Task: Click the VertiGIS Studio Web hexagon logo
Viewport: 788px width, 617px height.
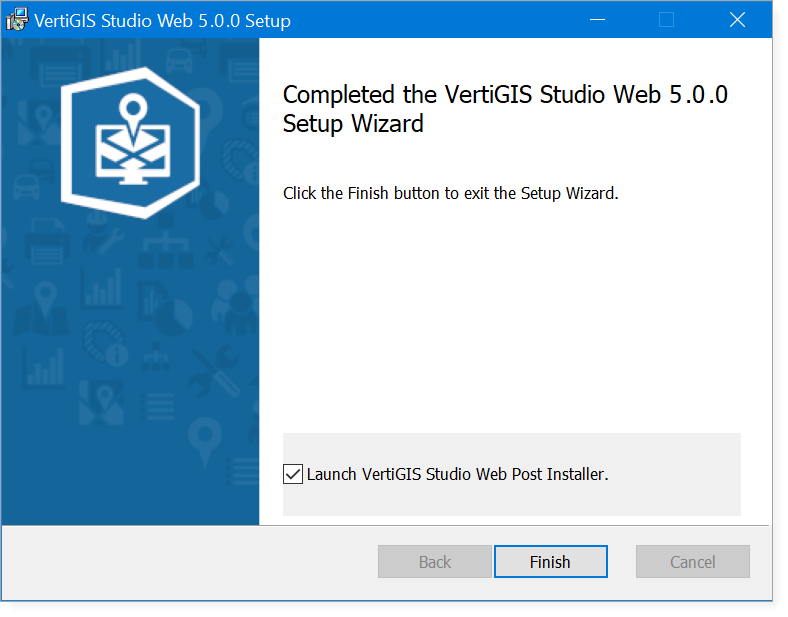Action: tap(130, 142)
